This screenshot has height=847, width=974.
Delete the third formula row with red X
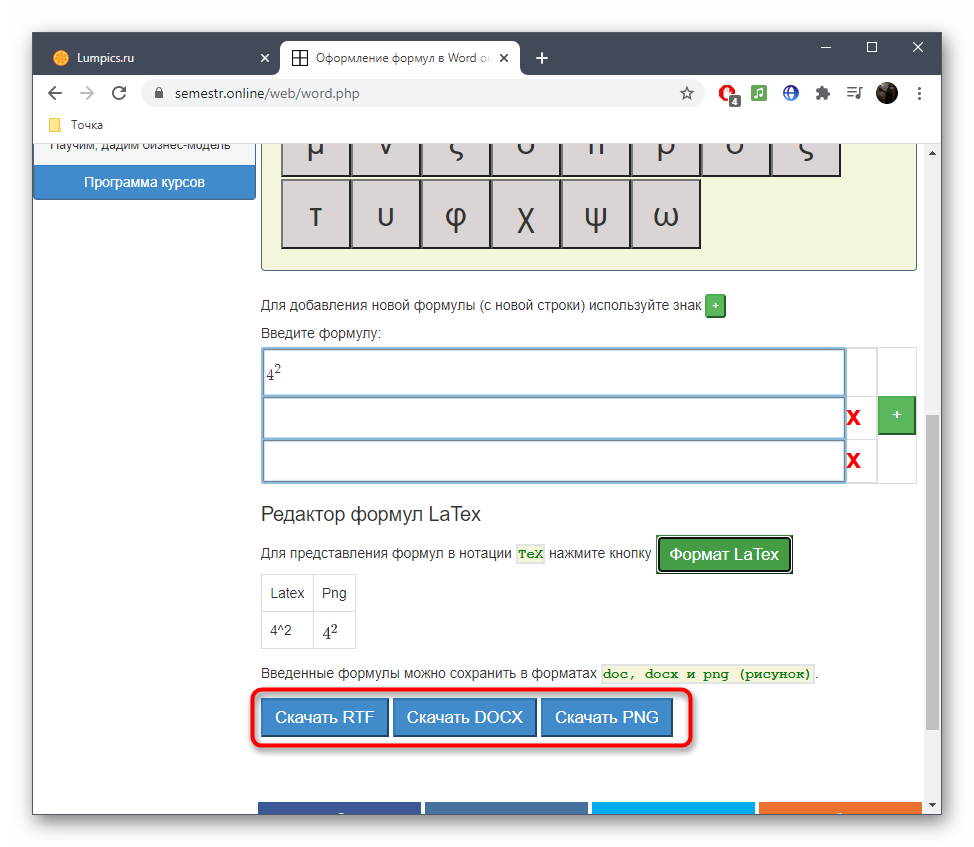click(x=853, y=460)
